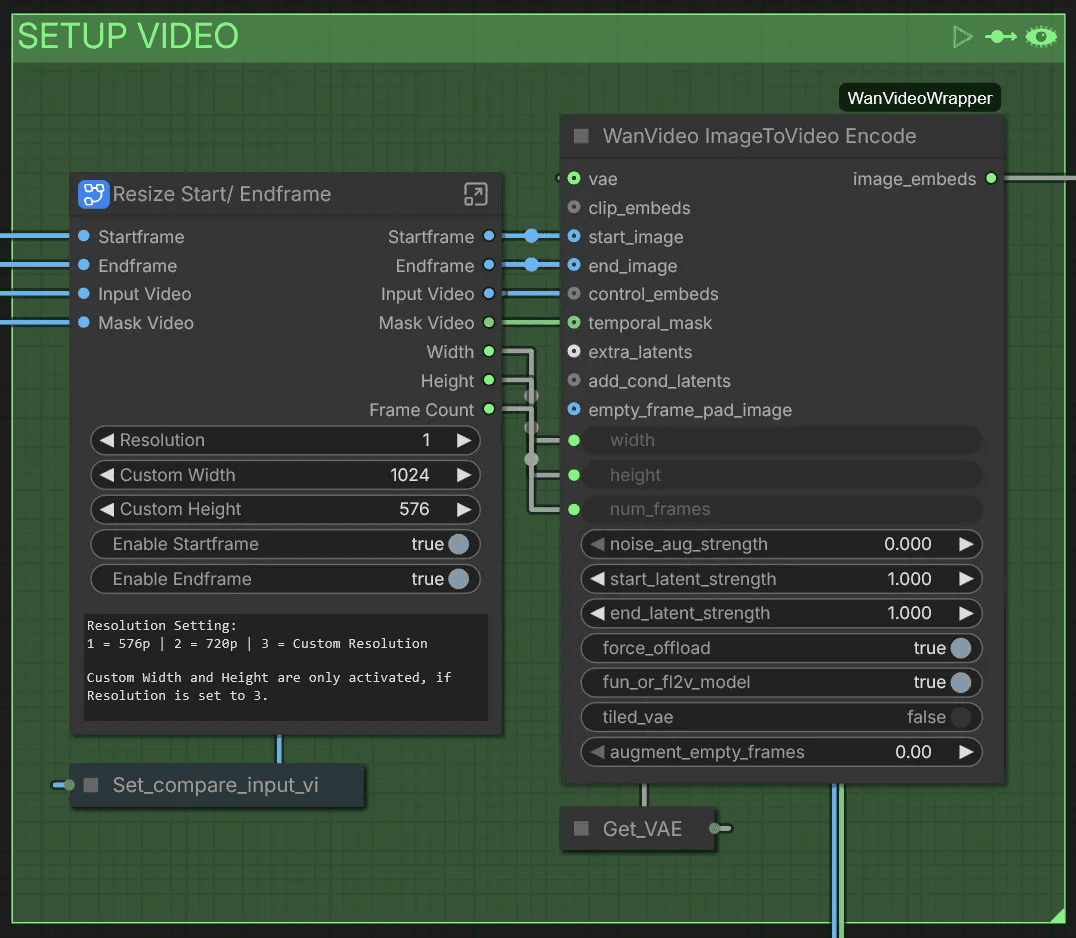The width and height of the screenshot is (1076, 938).
Task: Click the Set_compare_input_vi collapse square
Action: (91, 785)
